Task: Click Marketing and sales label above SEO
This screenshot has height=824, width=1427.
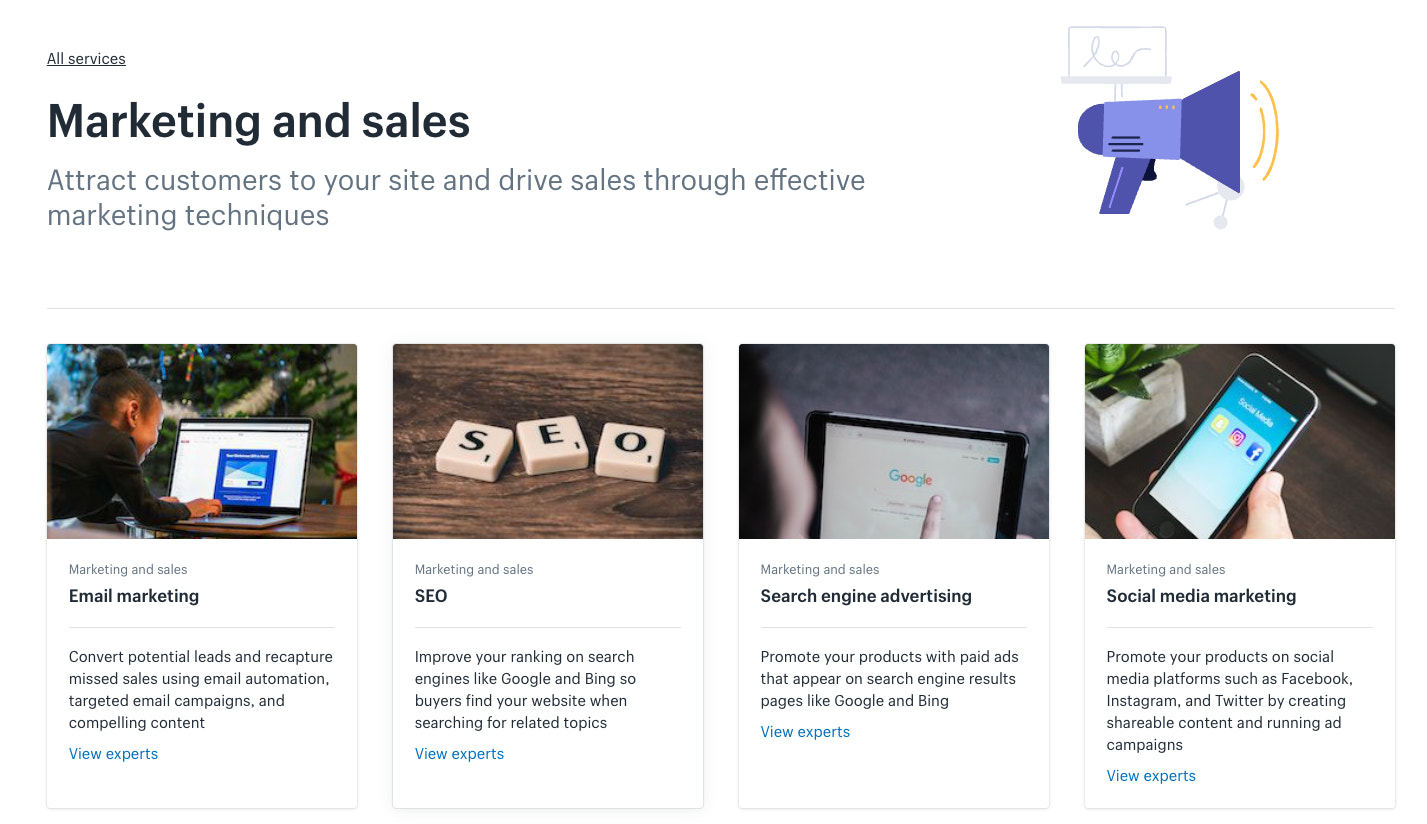Action: click(474, 570)
